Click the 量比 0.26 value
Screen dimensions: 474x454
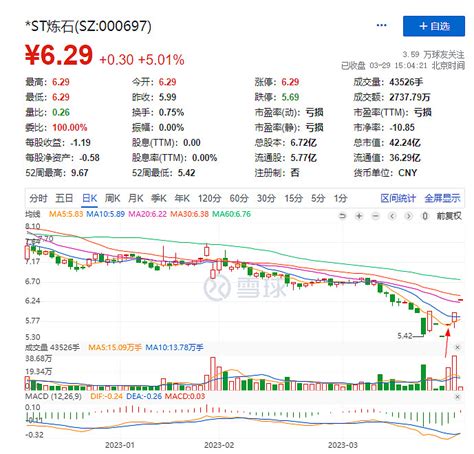(x=61, y=112)
